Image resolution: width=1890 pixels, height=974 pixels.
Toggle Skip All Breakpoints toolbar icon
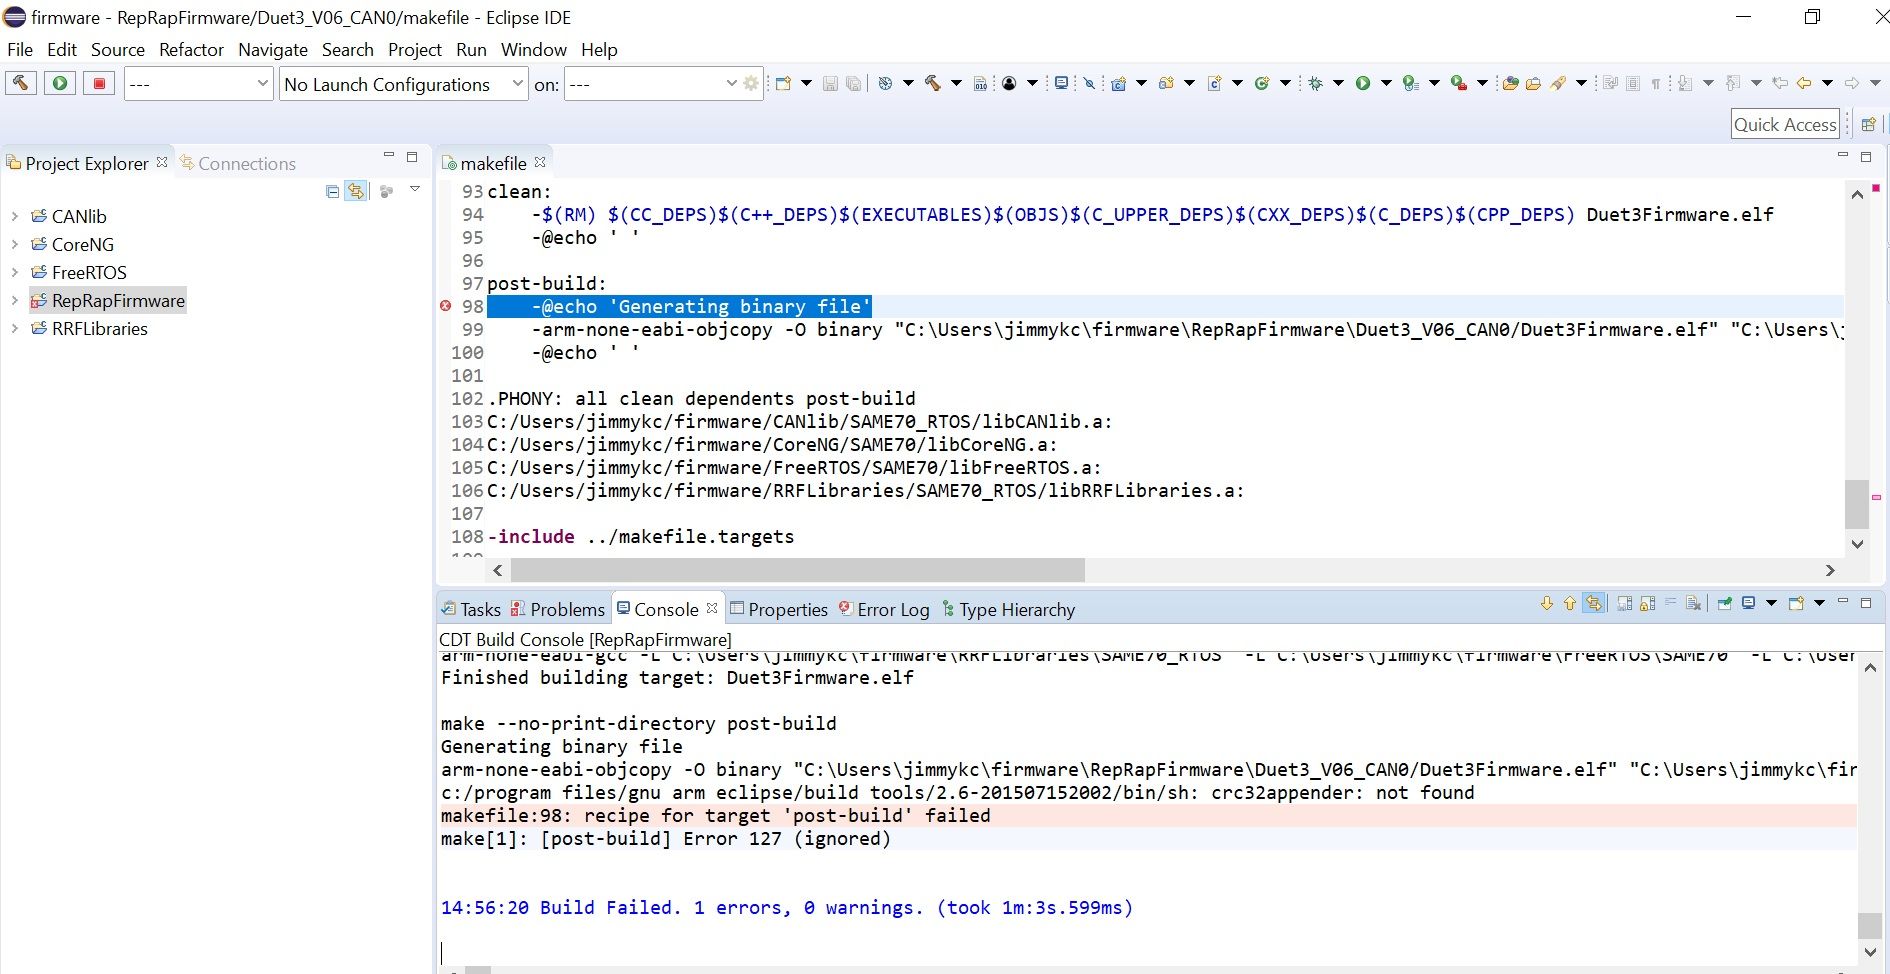(1089, 84)
